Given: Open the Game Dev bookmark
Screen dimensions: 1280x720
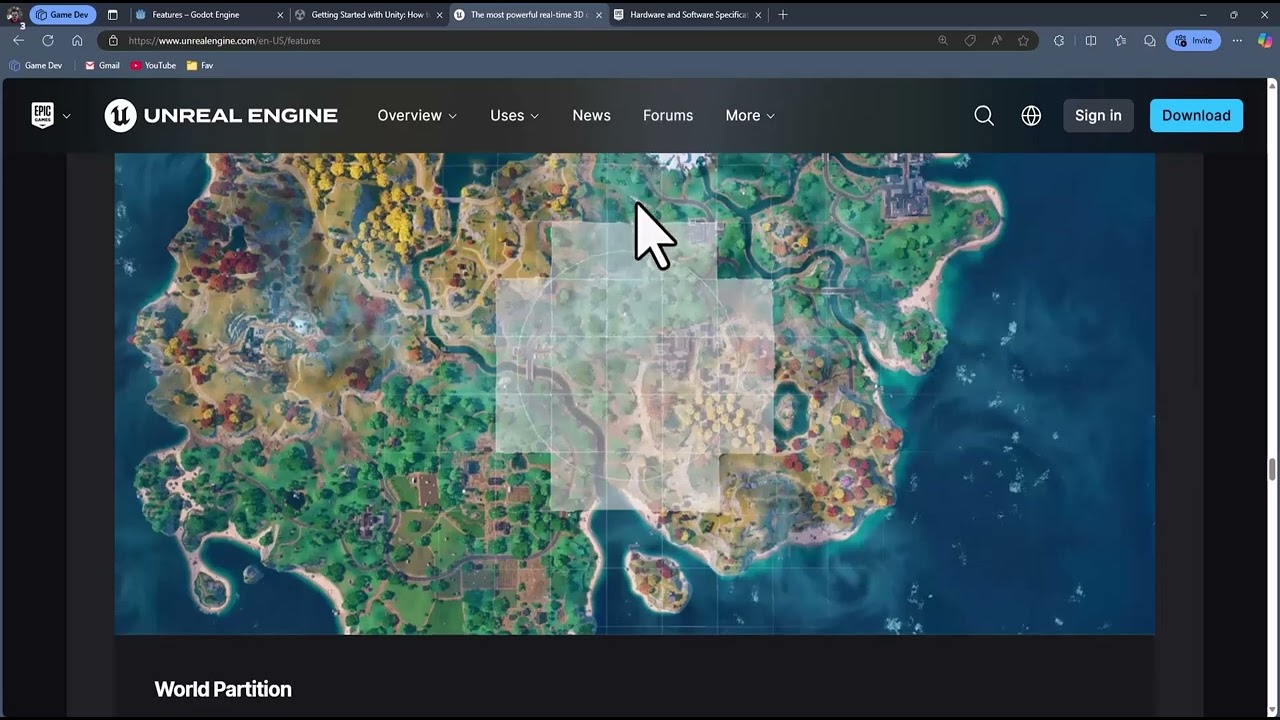Looking at the screenshot, I should [35, 66].
